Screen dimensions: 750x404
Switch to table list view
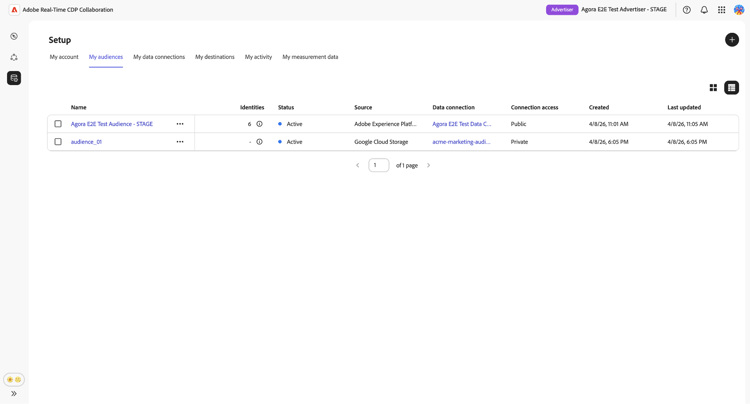point(732,88)
